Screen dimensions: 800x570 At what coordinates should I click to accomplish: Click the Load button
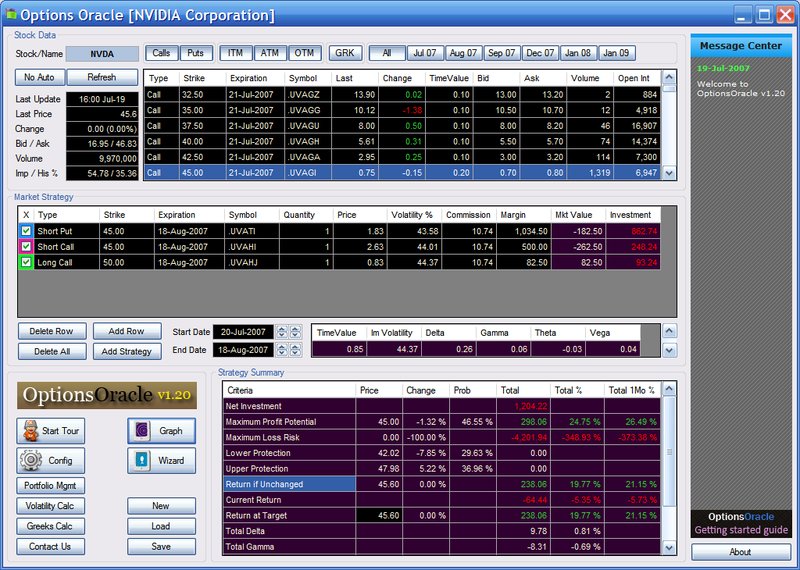(161, 526)
